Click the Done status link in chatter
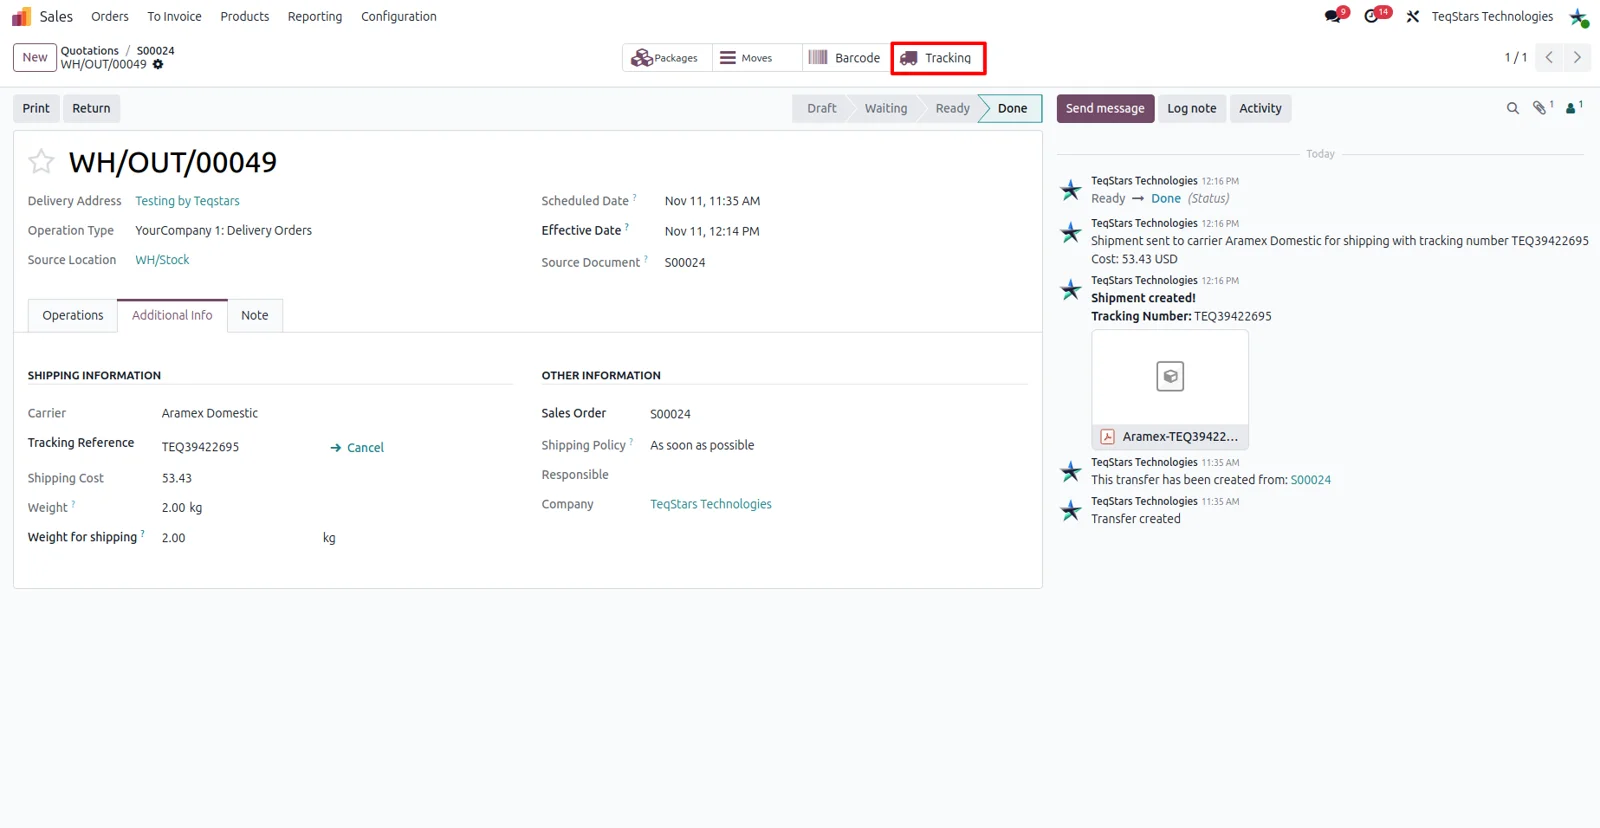Viewport: 1600px width, 828px height. (x=1166, y=198)
